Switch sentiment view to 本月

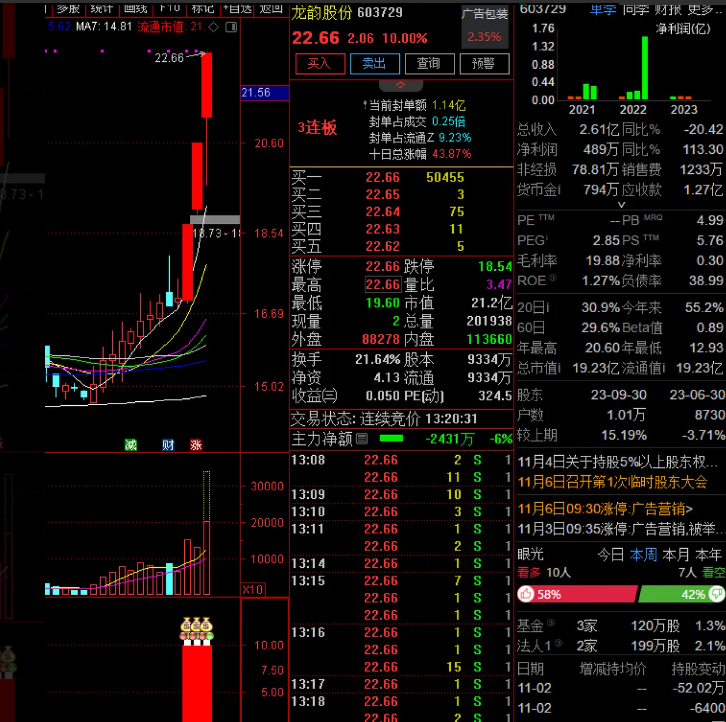click(677, 554)
